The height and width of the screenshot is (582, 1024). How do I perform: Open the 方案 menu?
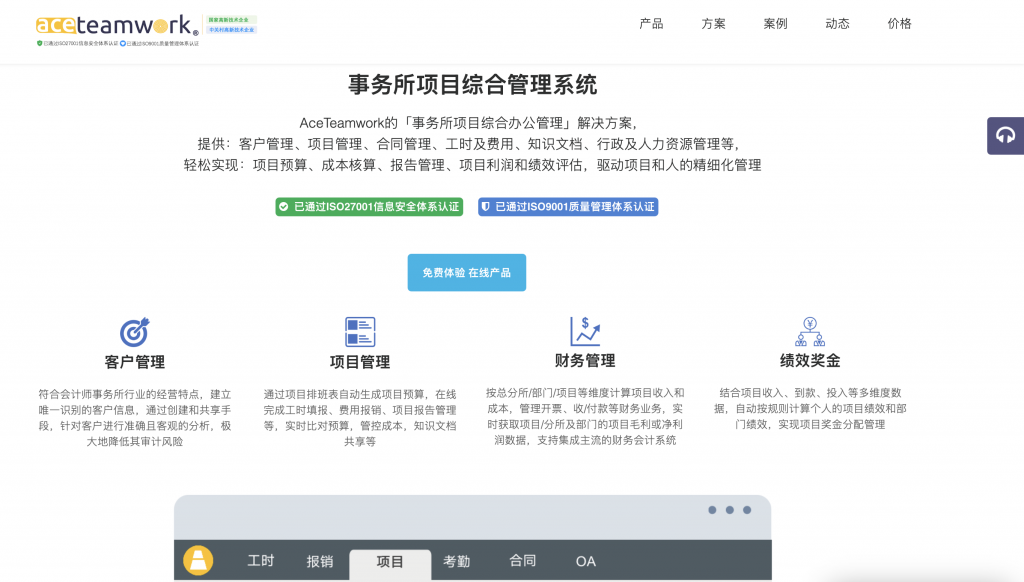[713, 24]
